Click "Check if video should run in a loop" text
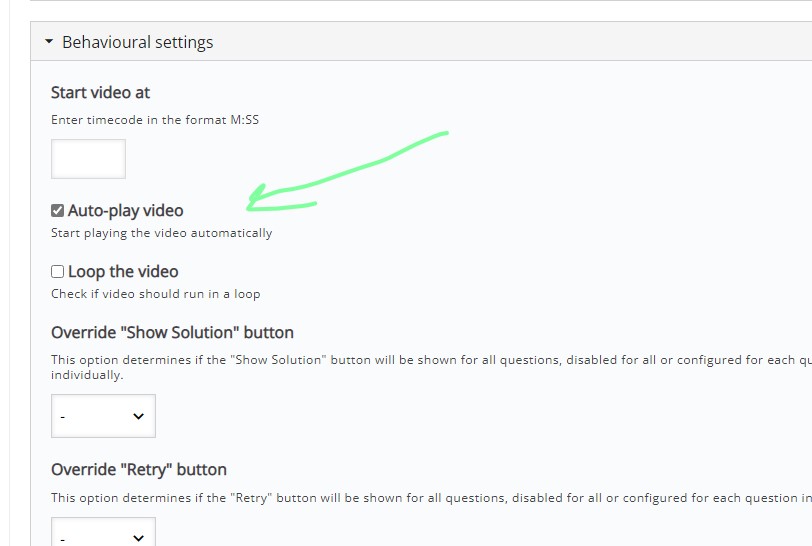This screenshot has height=546, width=812. coord(155,294)
